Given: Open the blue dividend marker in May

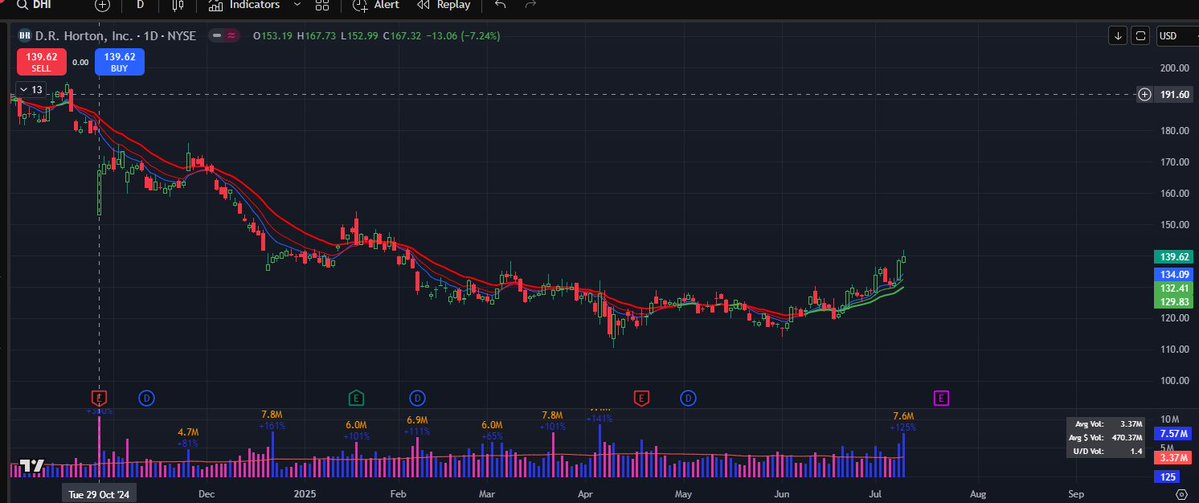Looking at the screenshot, I should tap(688, 398).
